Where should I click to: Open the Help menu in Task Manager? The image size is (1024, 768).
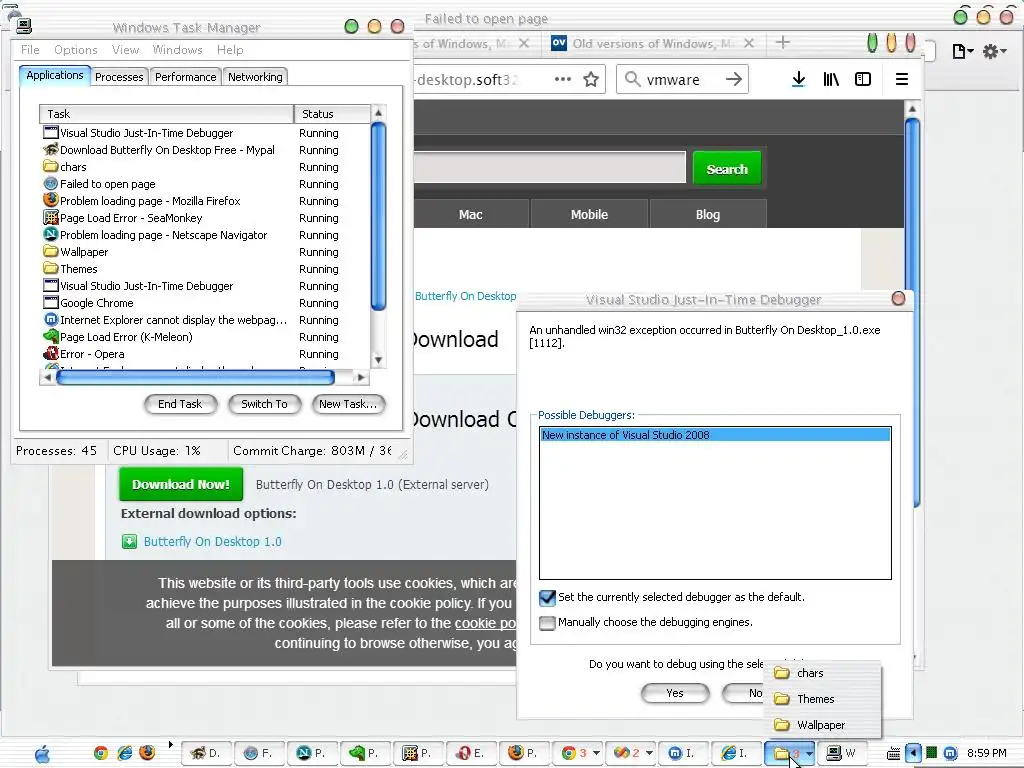(x=230, y=50)
